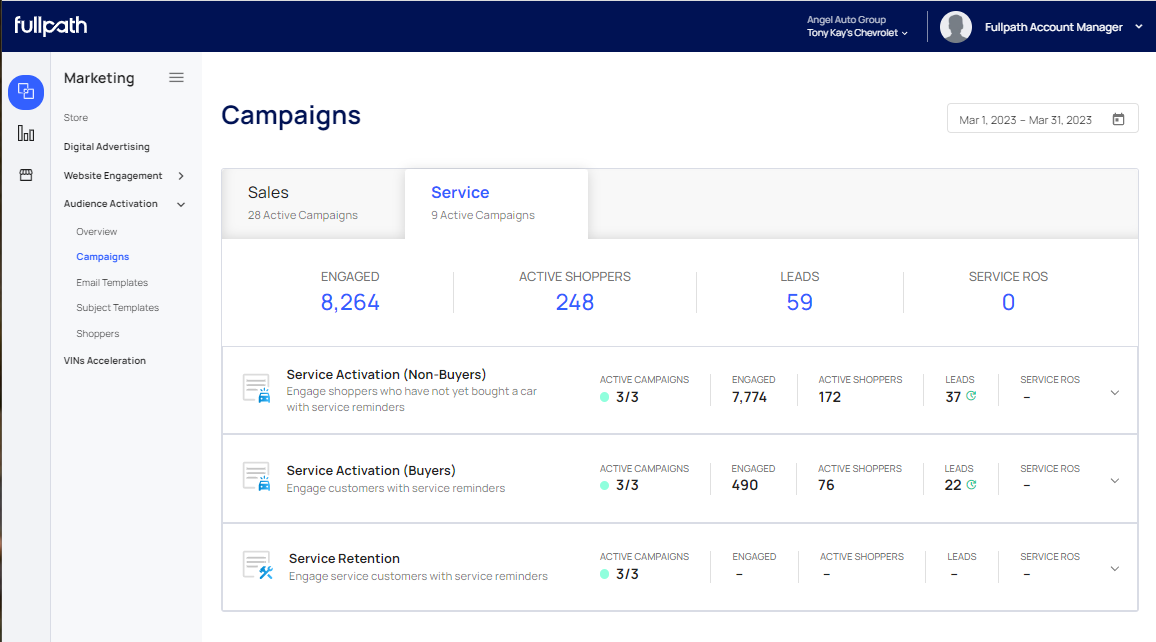Click the calendar icon in date picker
Image resolution: width=1156 pixels, height=642 pixels.
[x=1118, y=120]
